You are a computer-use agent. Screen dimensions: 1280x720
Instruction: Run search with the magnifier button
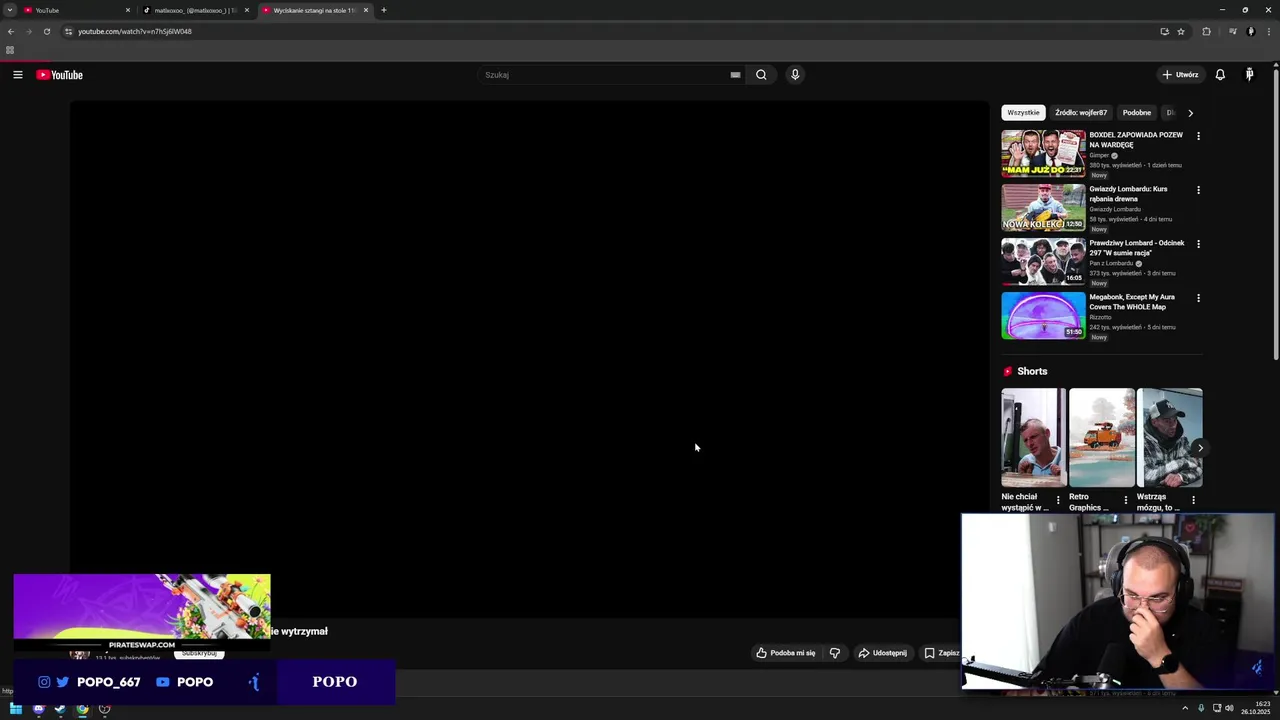pos(761,75)
